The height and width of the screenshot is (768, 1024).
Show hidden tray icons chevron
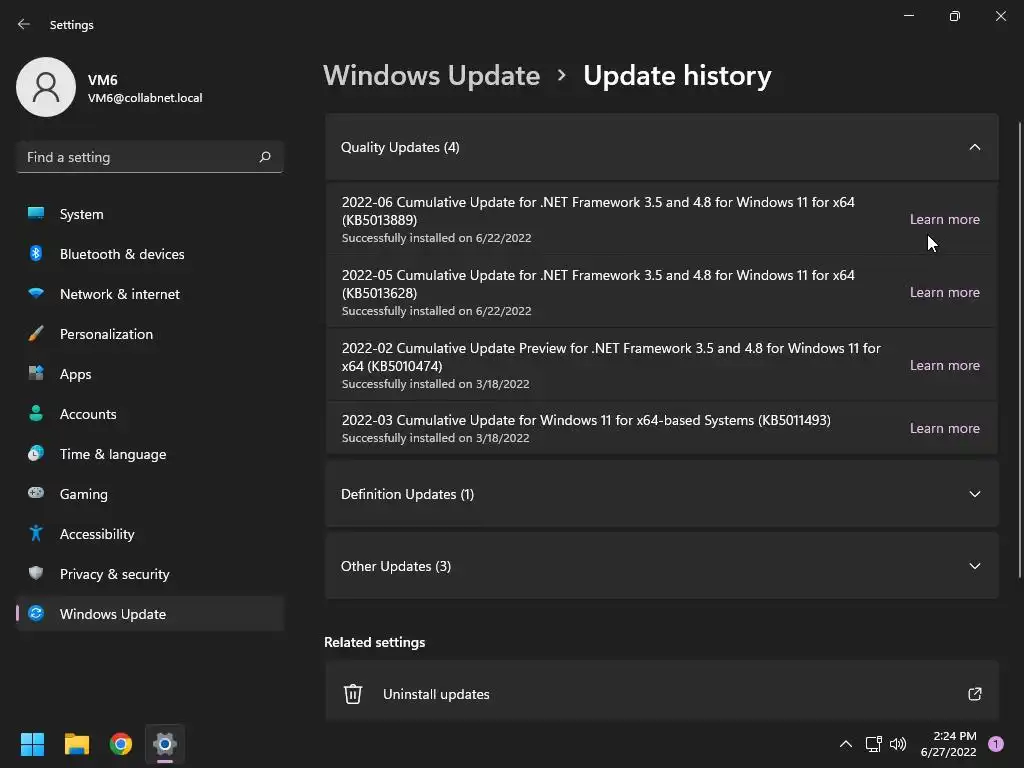tap(846, 744)
